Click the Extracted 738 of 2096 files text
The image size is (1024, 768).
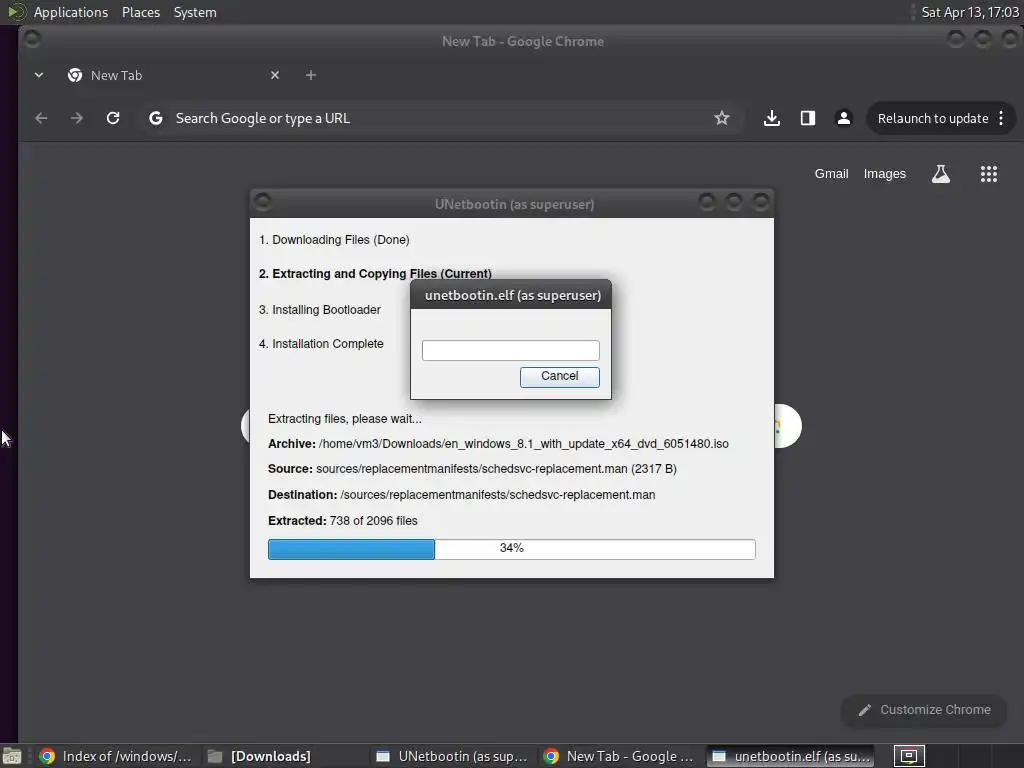pos(343,520)
